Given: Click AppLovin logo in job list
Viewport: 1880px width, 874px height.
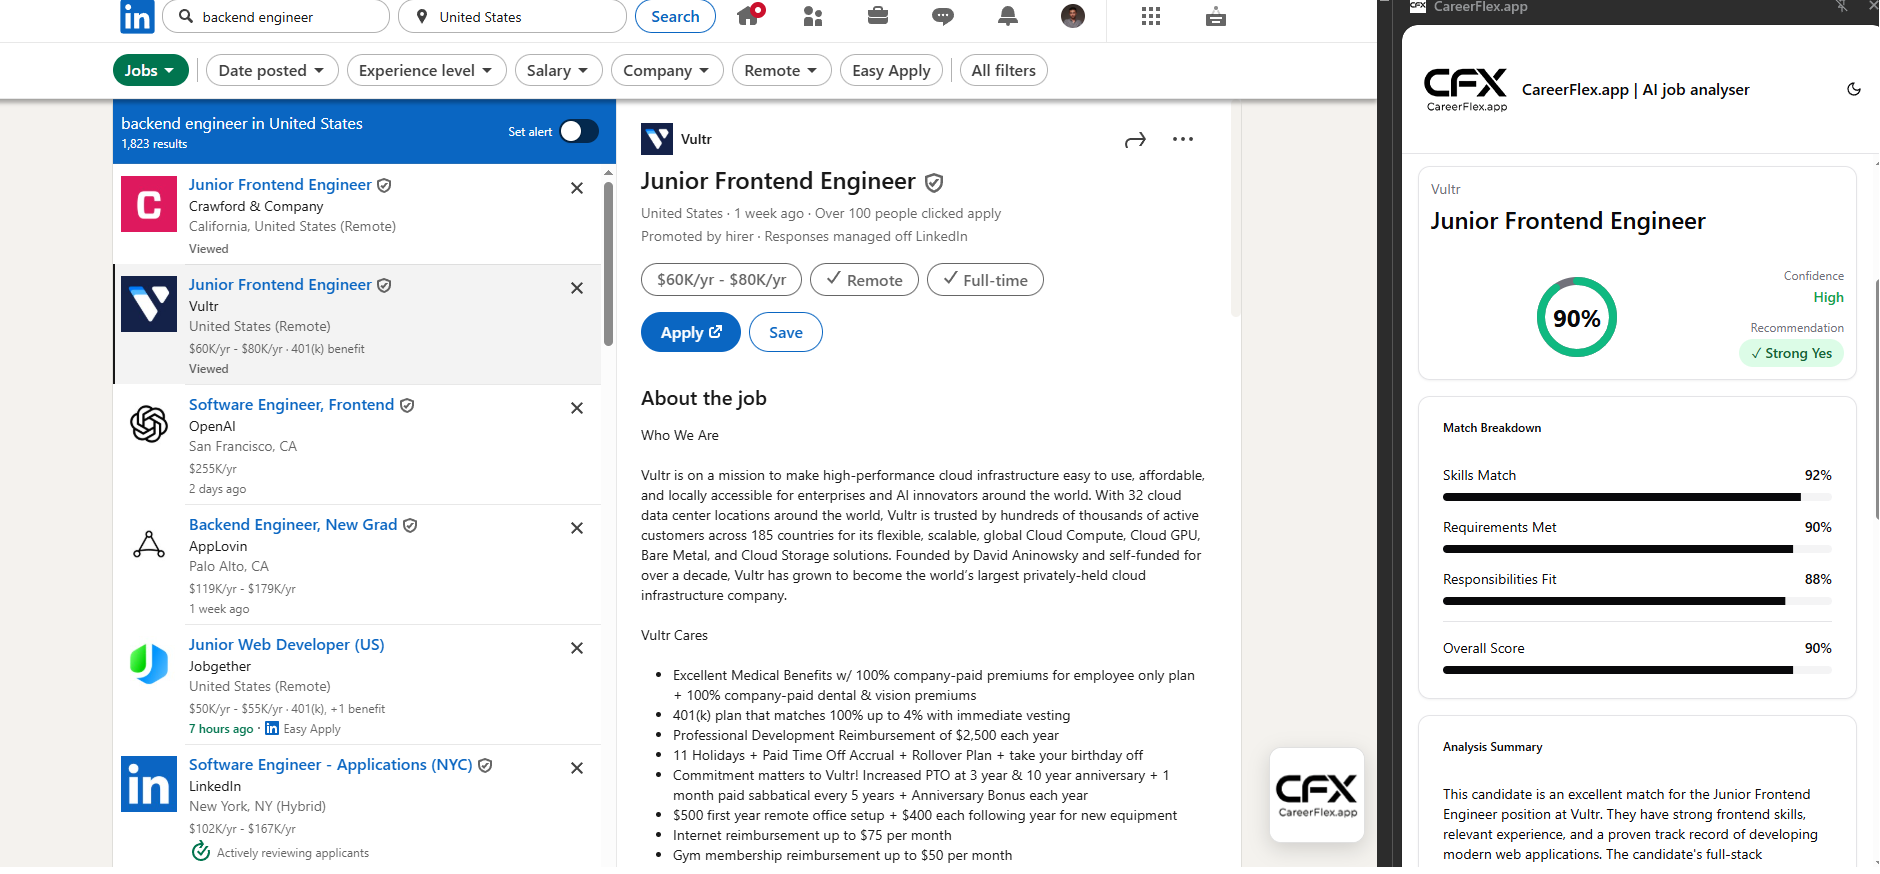Looking at the screenshot, I should click(149, 544).
